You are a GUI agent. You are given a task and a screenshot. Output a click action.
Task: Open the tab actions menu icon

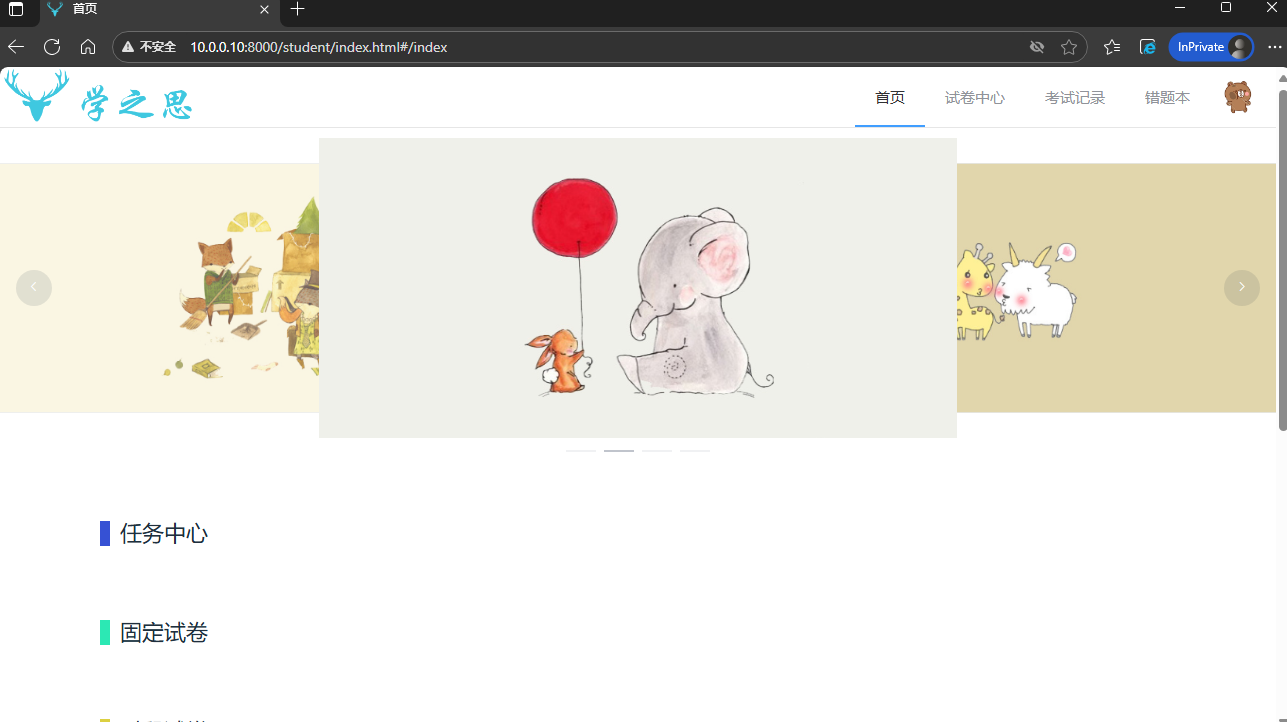pyautogui.click(x=16, y=9)
